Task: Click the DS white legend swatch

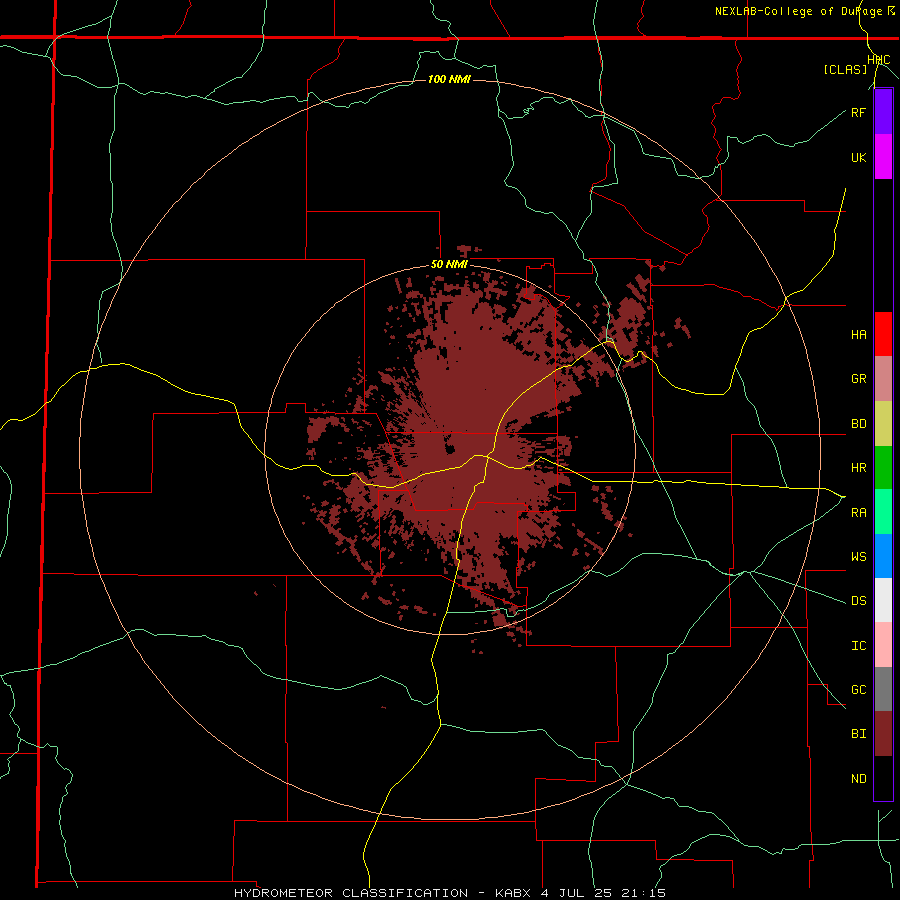Action: coord(883,600)
